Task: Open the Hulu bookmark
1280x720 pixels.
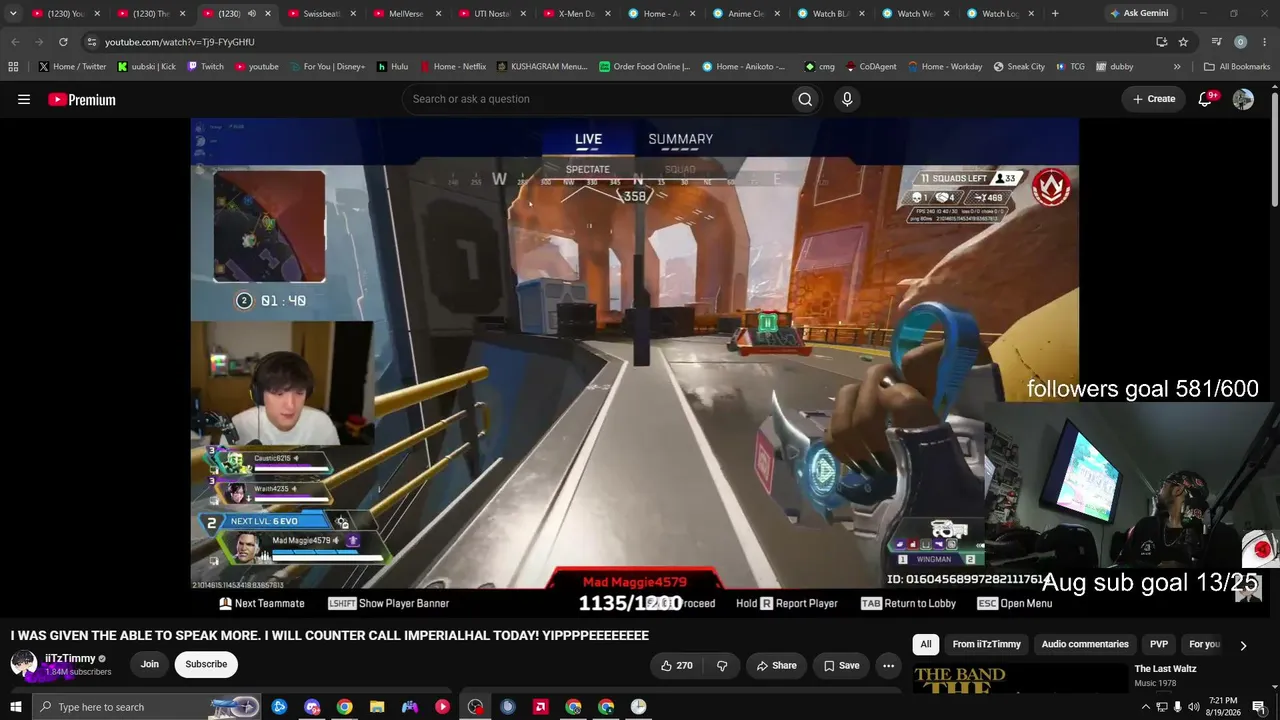Action: (x=392, y=67)
